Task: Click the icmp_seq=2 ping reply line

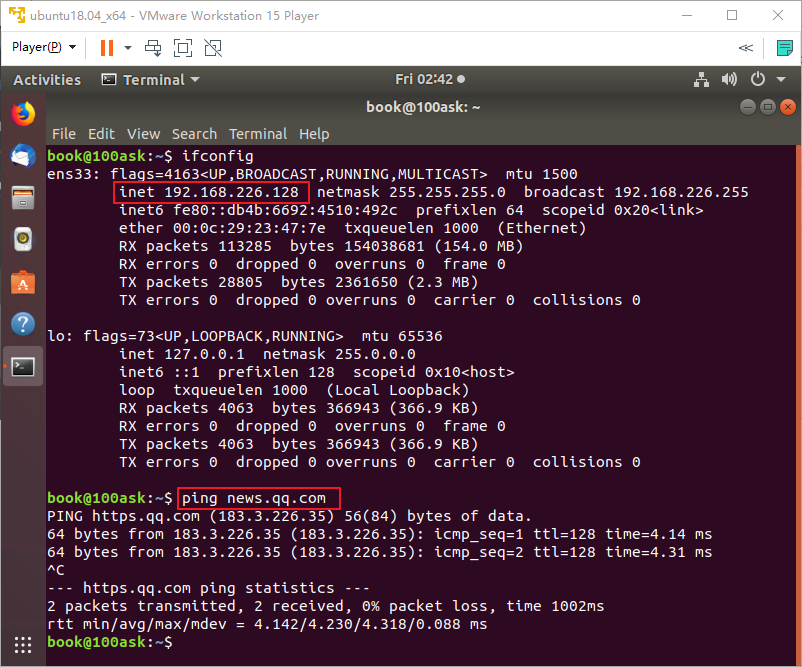Action: point(380,552)
